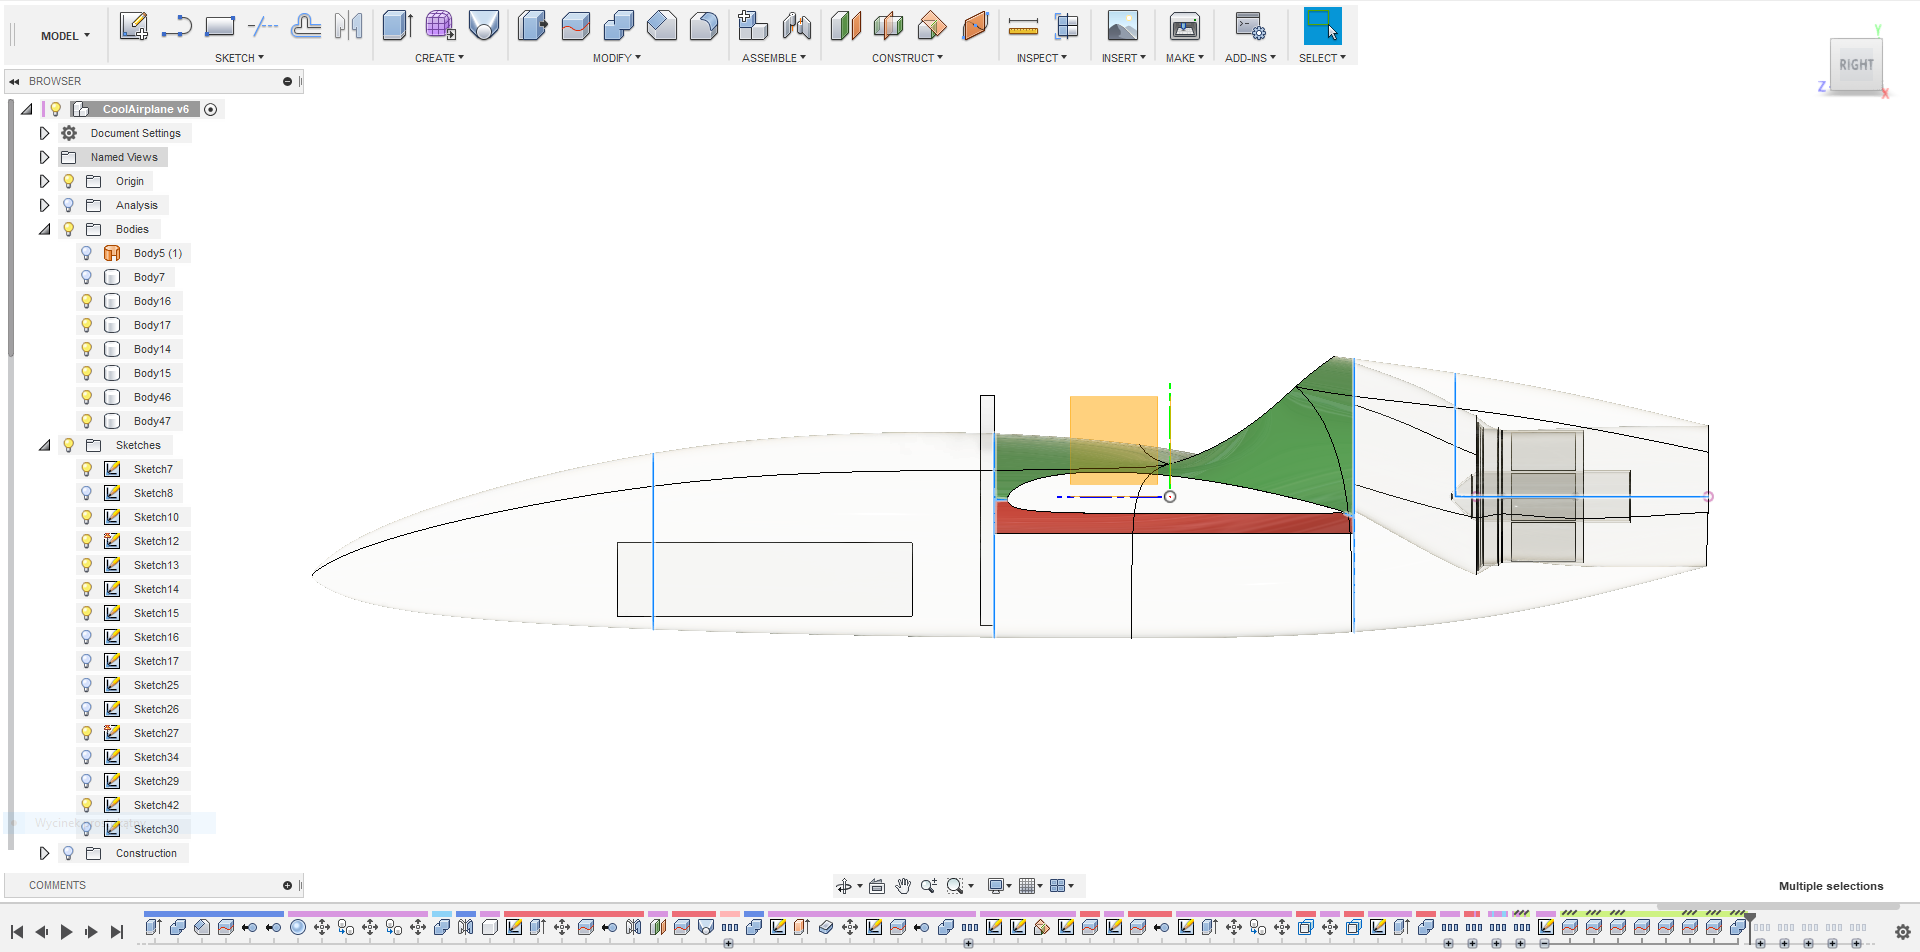Select the Pan hand tool
The height and width of the screenshot is (952, 1920).
point(903,886)
